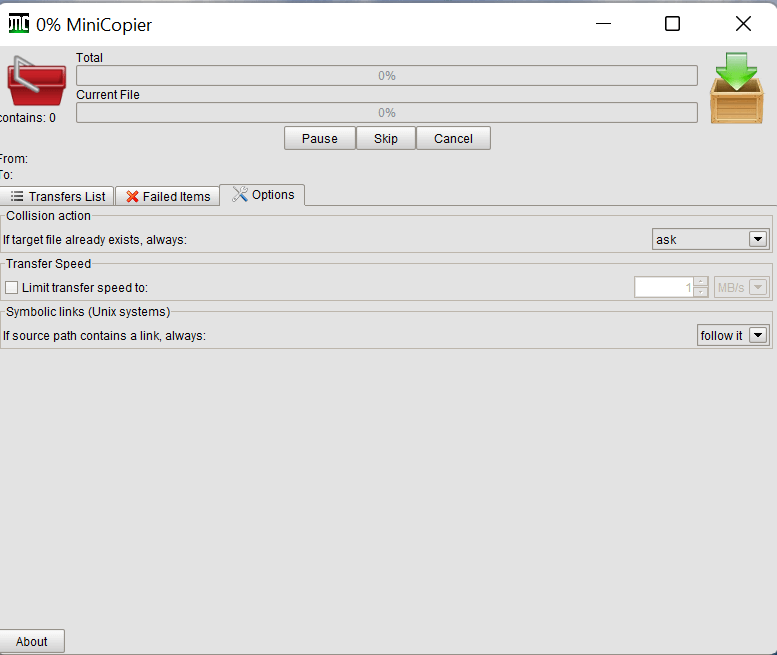Click the transfer speed value field

pyautogui.click(x=664, y=287)
